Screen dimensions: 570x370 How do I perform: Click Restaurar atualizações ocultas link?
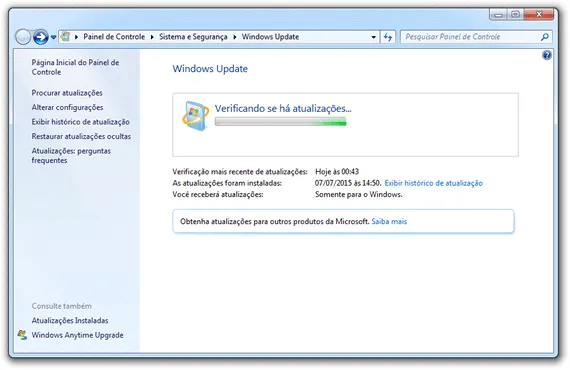(x=81, y=136)
